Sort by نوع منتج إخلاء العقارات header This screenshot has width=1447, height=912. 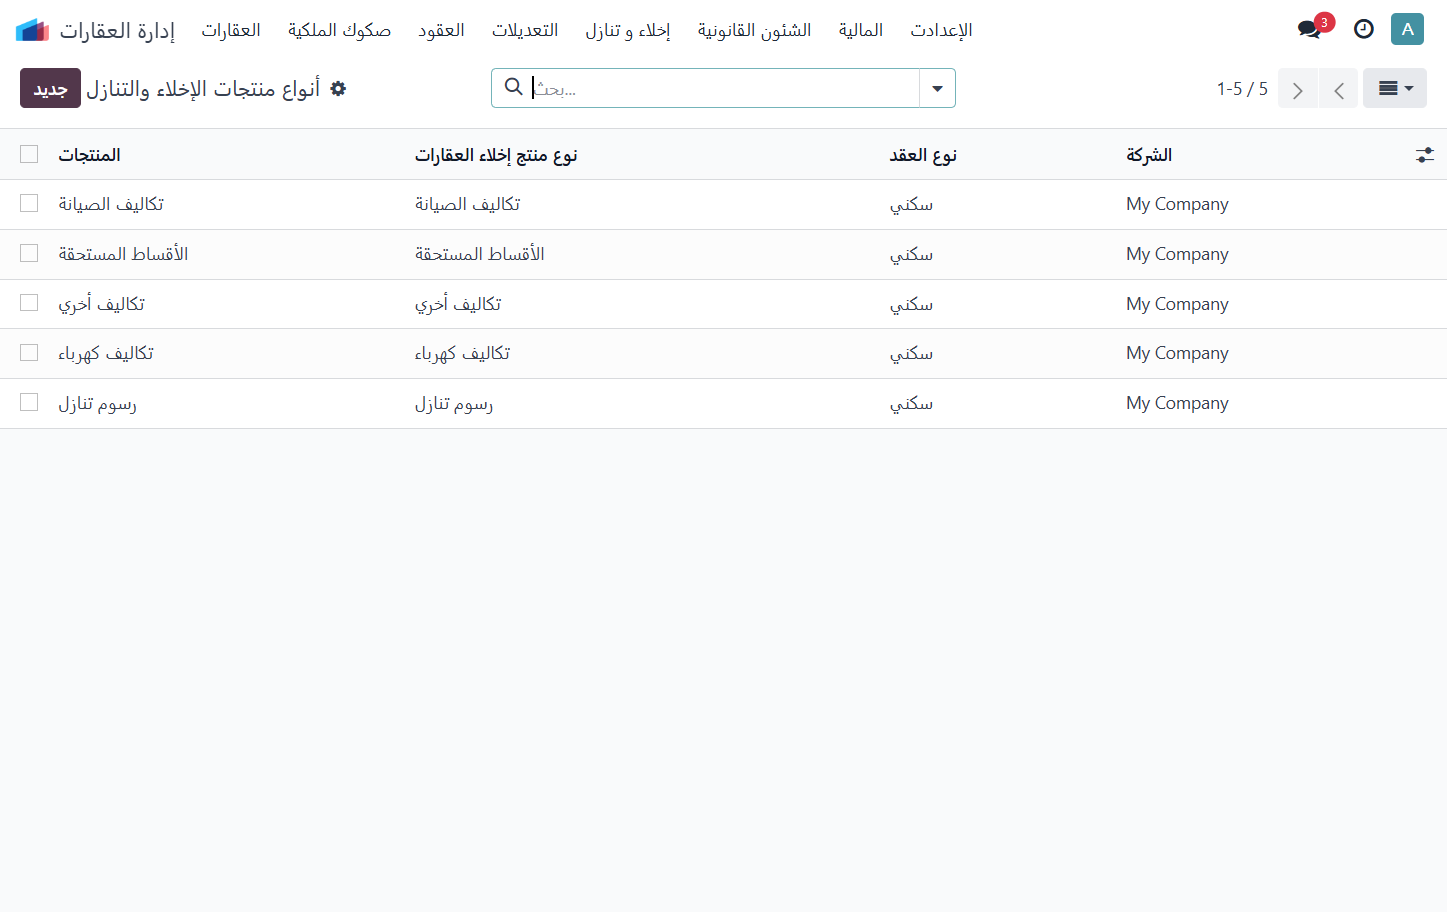[x=496, y=155]
